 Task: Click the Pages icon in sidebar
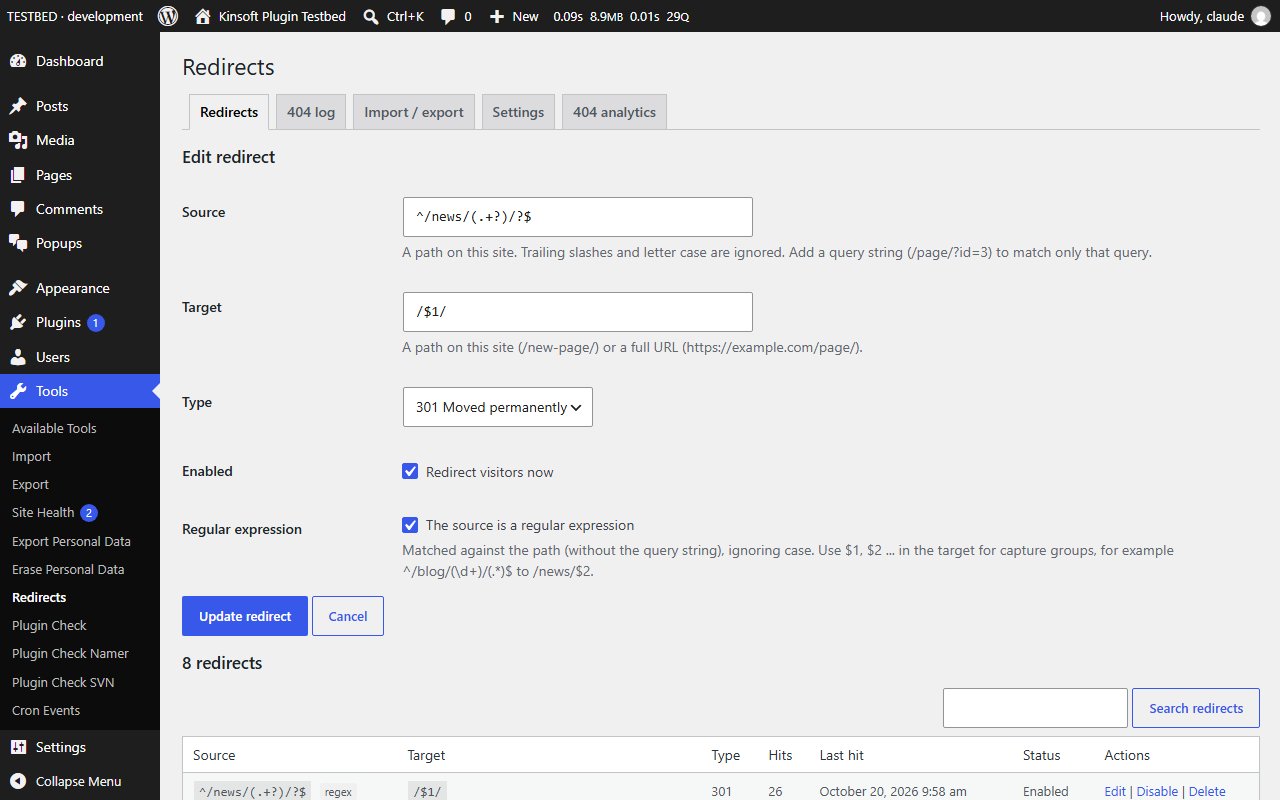pos(18,175)
